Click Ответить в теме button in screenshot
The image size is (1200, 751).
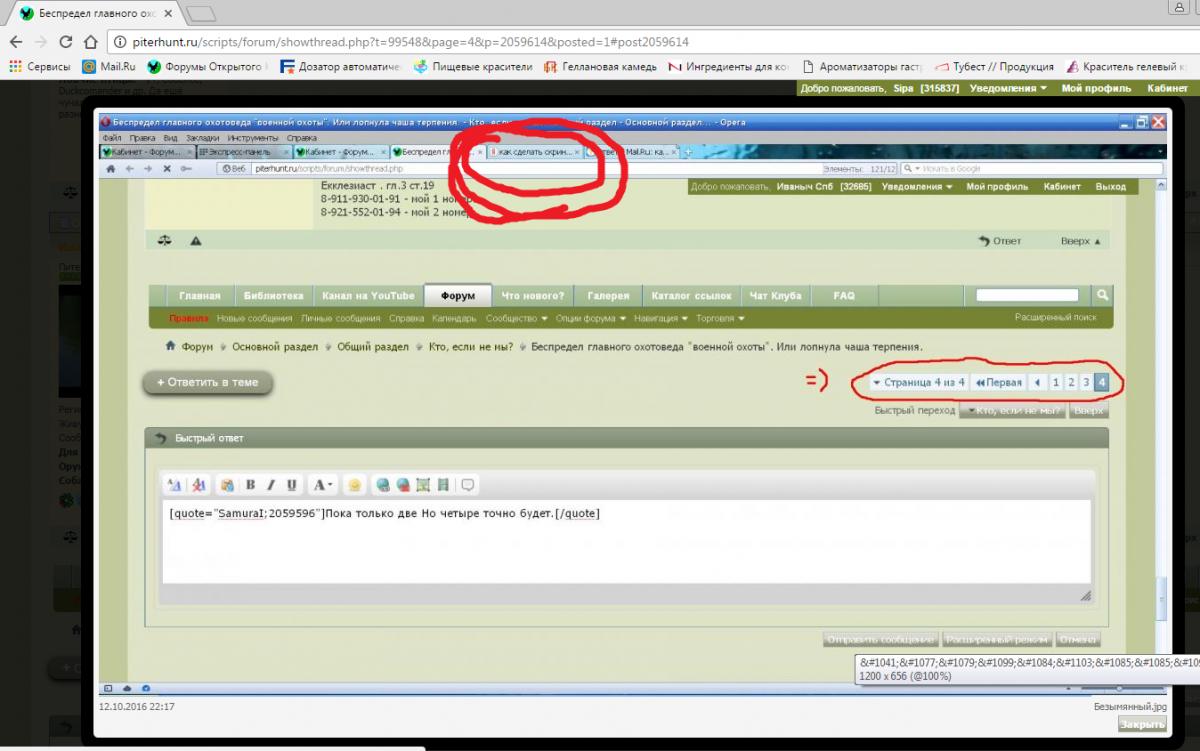click(207, 382)
